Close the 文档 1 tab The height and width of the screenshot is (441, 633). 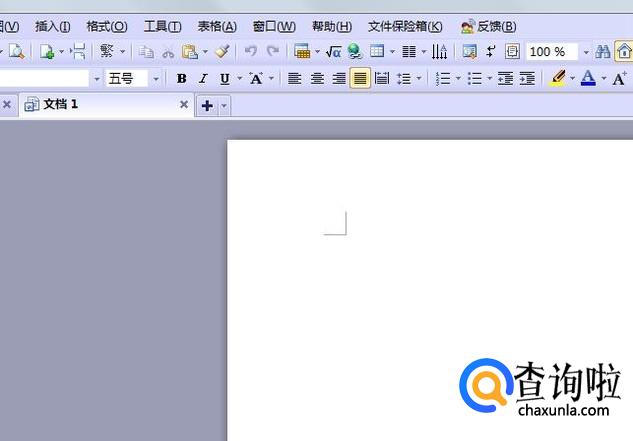pyautogui.click(x=184, y=105)
